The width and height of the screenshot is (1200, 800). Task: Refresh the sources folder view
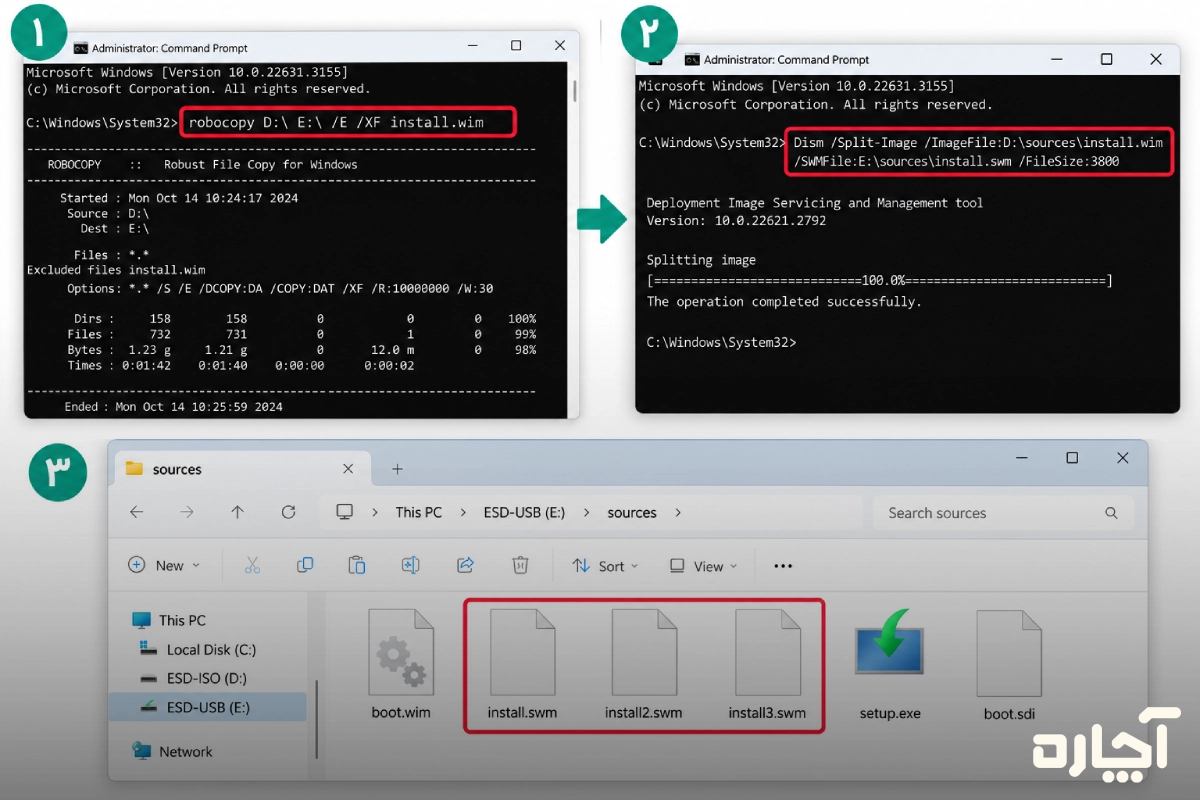point(289,512)
